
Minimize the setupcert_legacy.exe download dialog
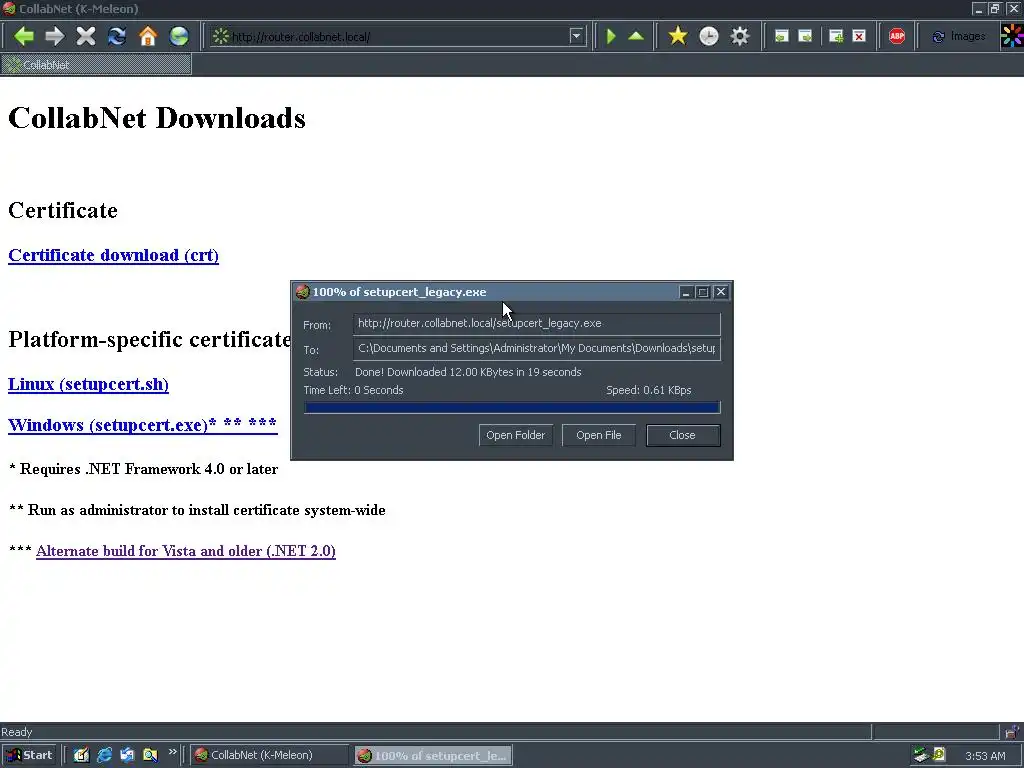(685, 292)
